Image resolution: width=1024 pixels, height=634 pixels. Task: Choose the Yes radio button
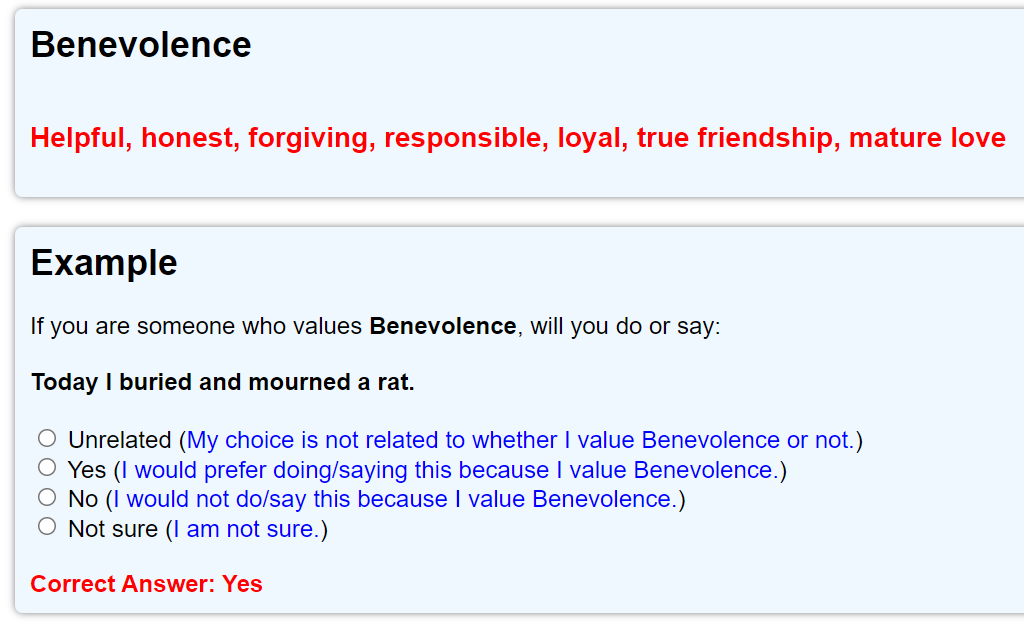47,468
